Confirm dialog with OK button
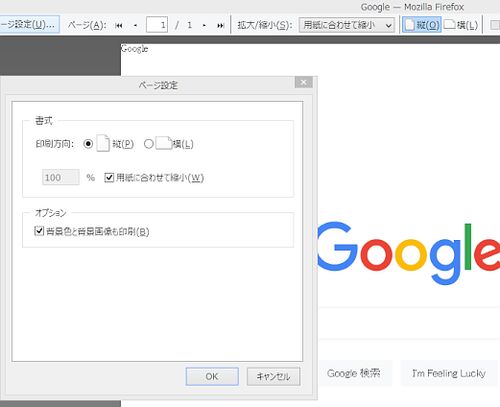This screenshot has height=407, width=500. [x=212, y=376]
